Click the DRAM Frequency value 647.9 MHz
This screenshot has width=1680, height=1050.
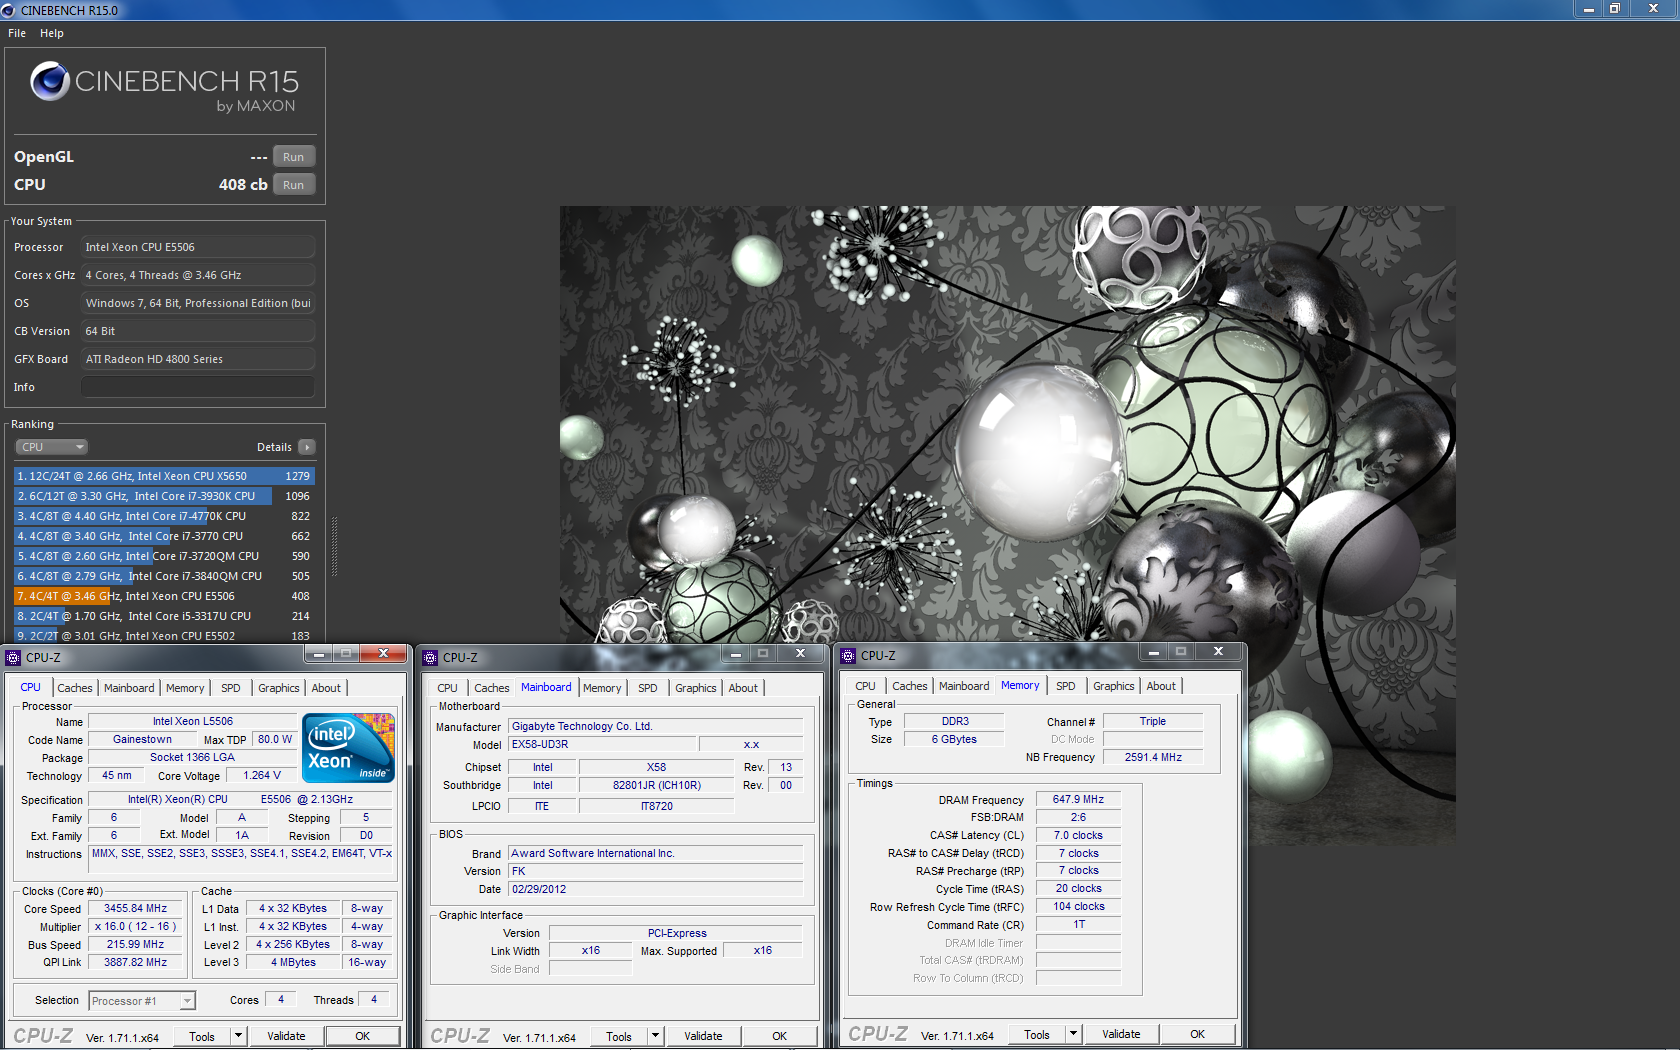click(1078, 800)
